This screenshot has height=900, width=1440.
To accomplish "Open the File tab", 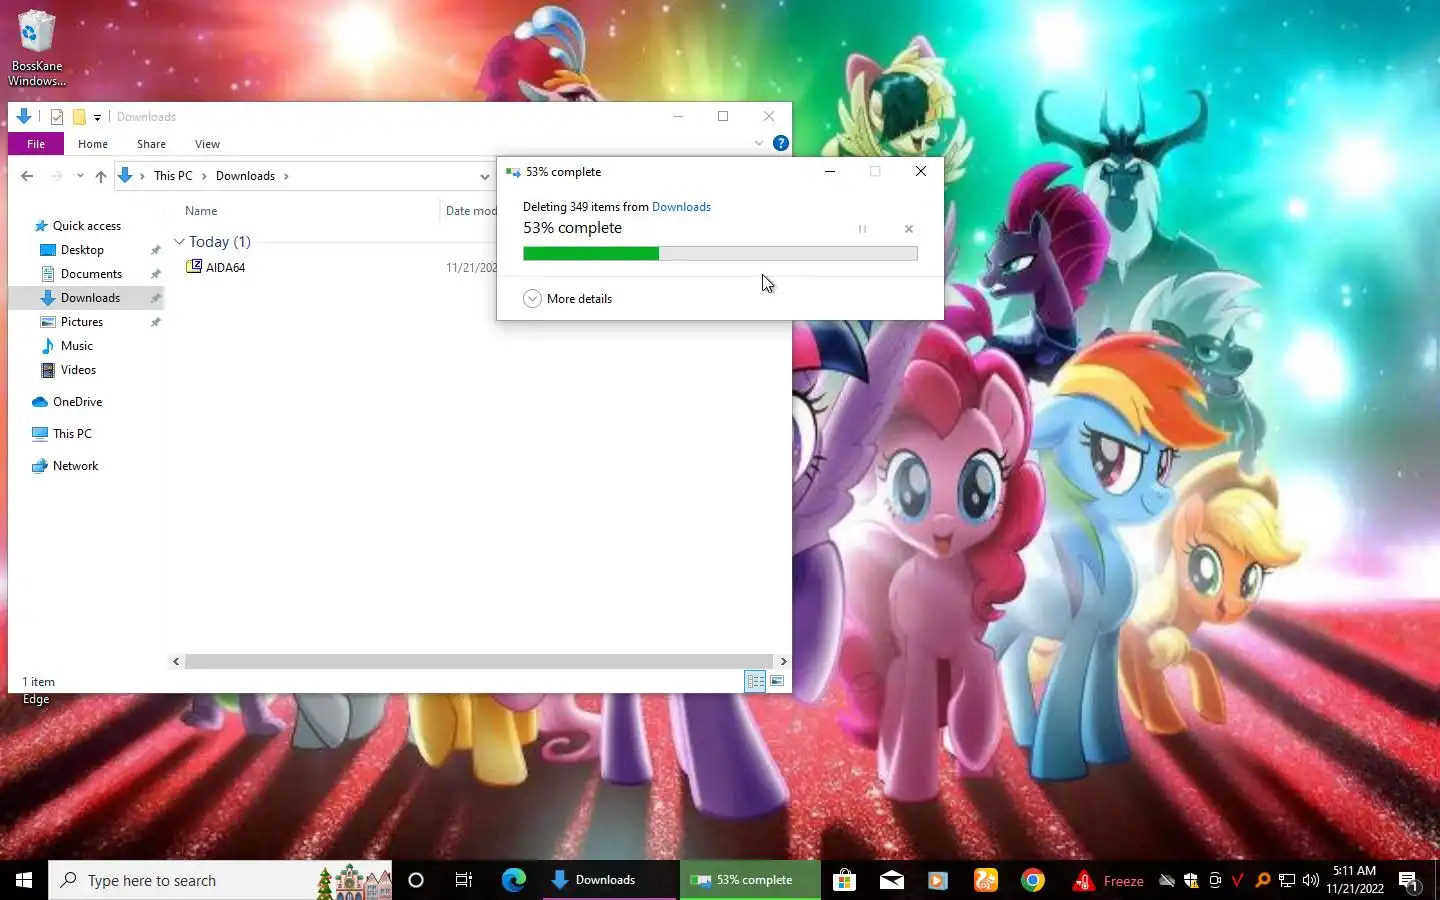I will point(36,144).
